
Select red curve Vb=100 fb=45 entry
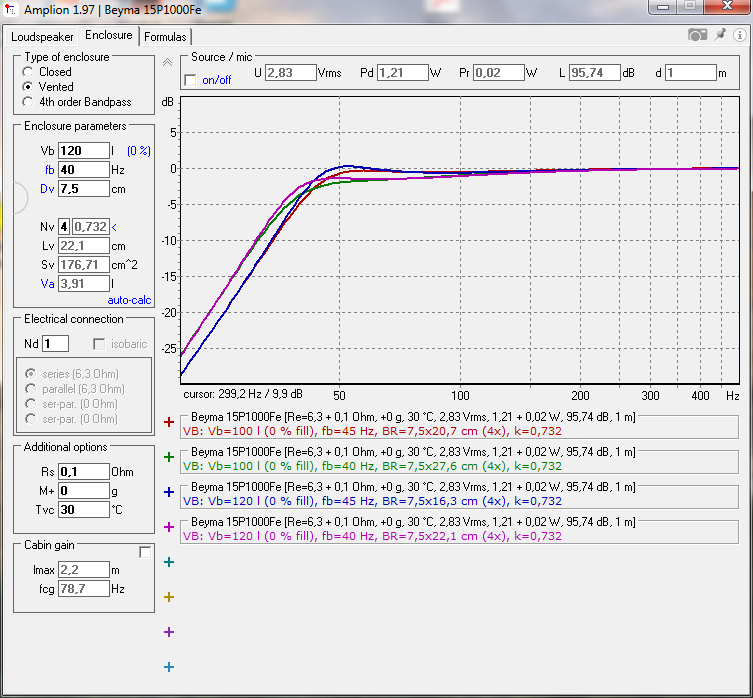click(459, 426)
